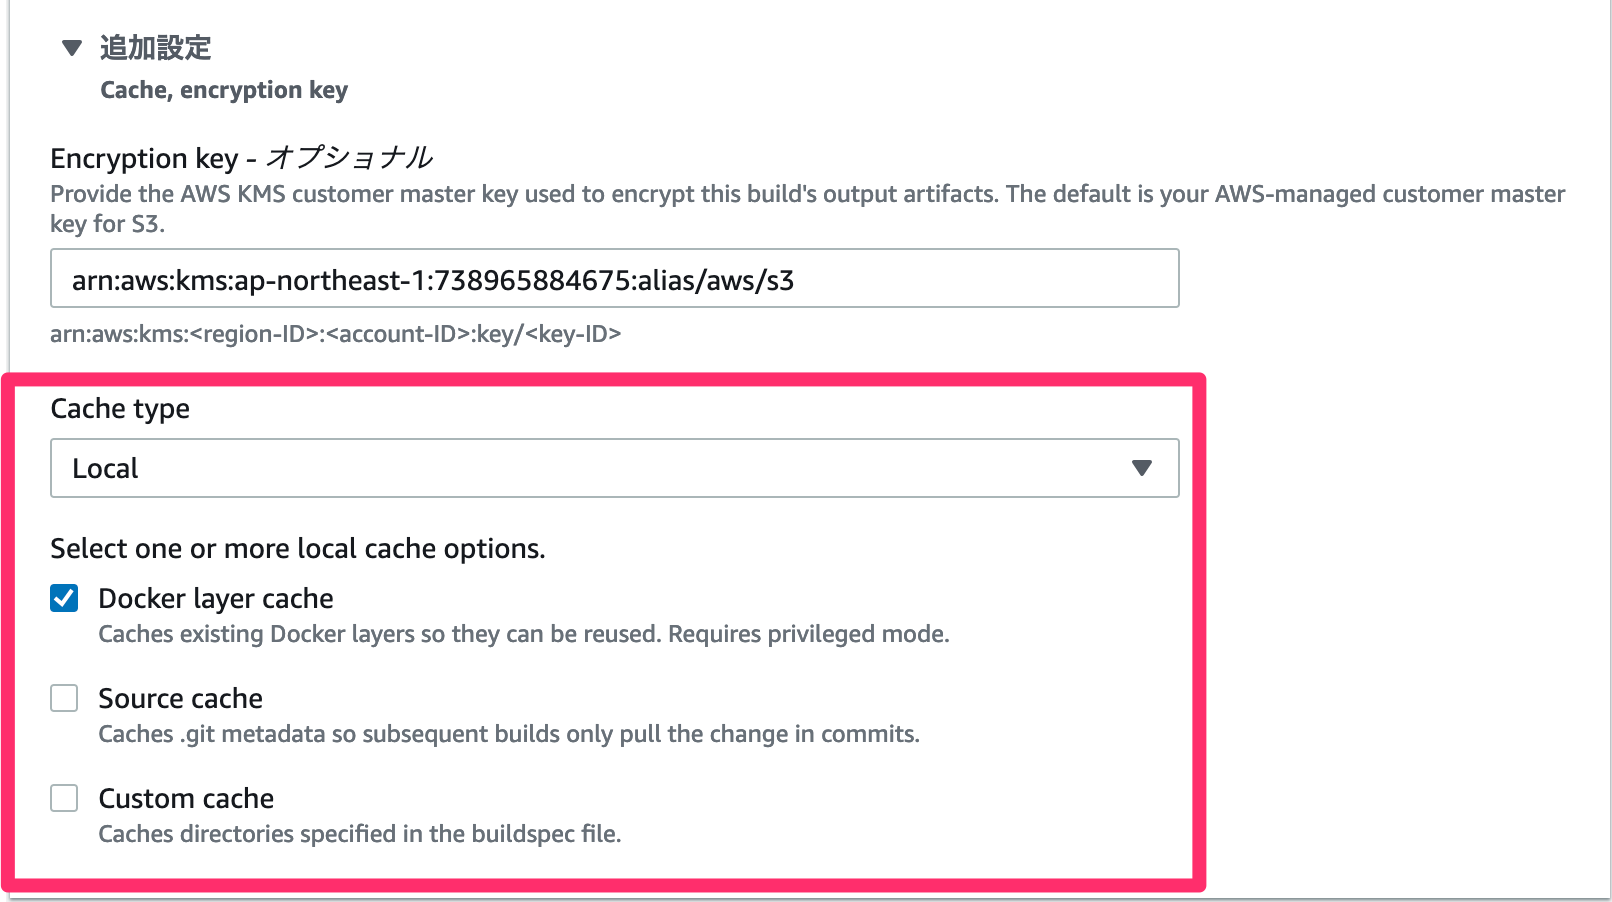
Task: Click the Docker layer cache label text
Action: [x=215, y=598]
